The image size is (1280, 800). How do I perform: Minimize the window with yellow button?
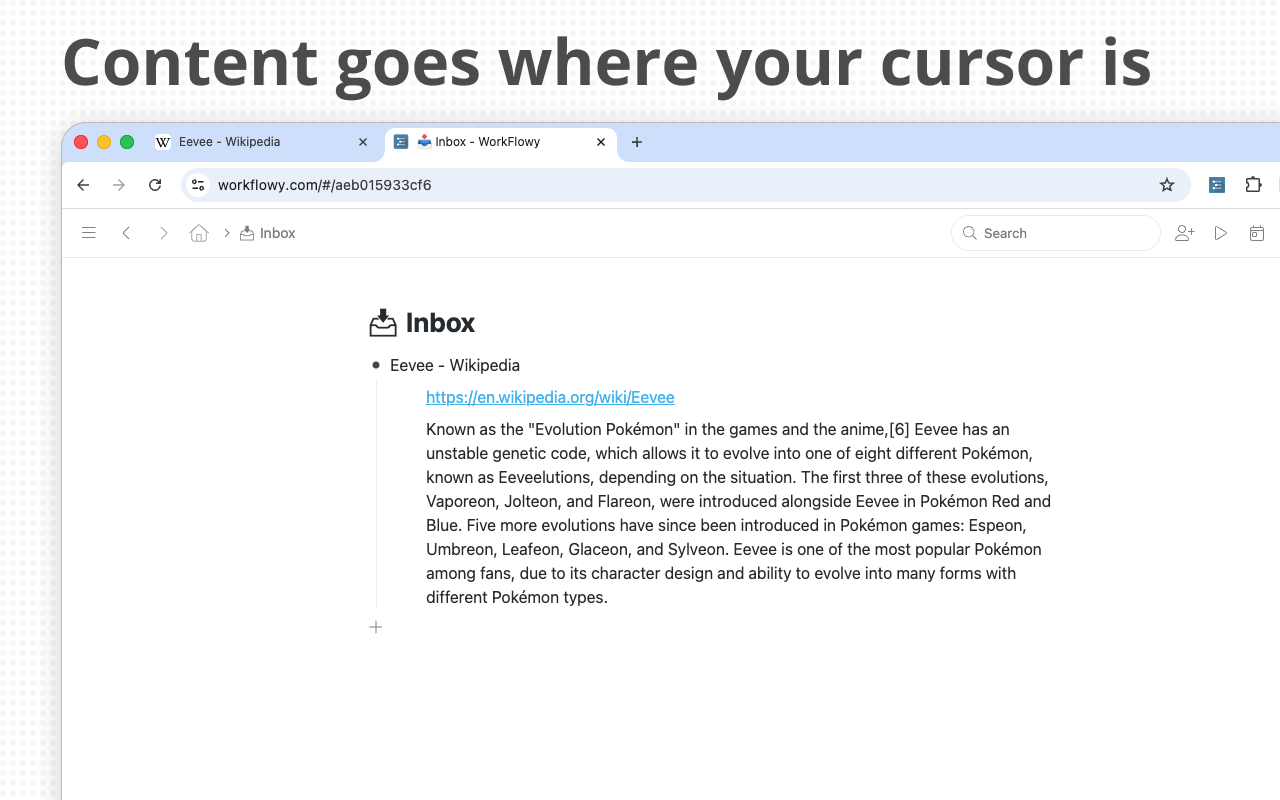(104, 142)
